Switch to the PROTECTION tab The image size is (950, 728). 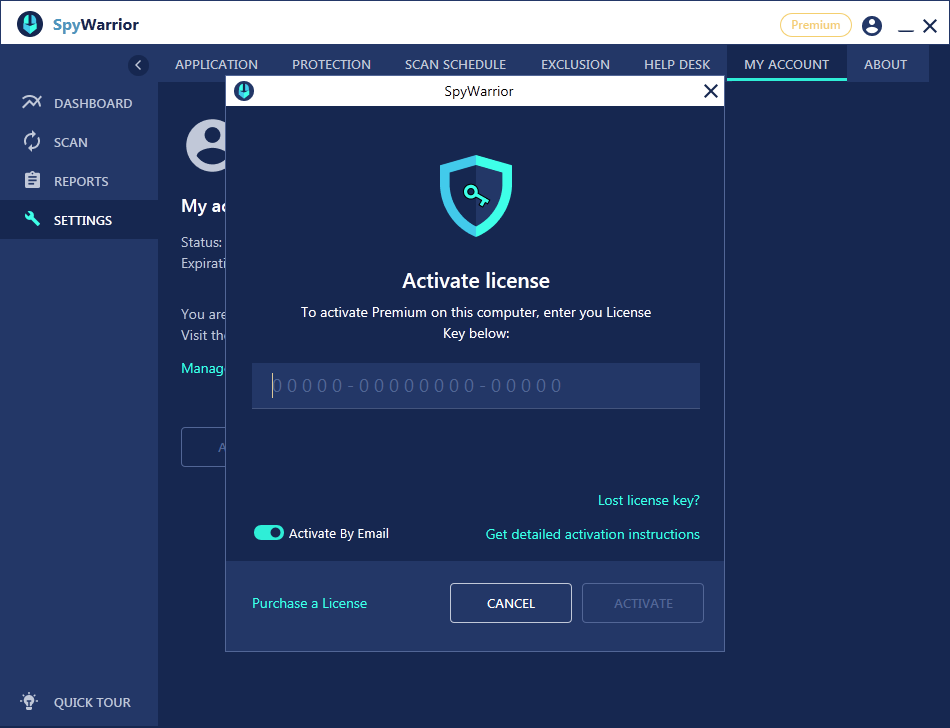(331, 63)
